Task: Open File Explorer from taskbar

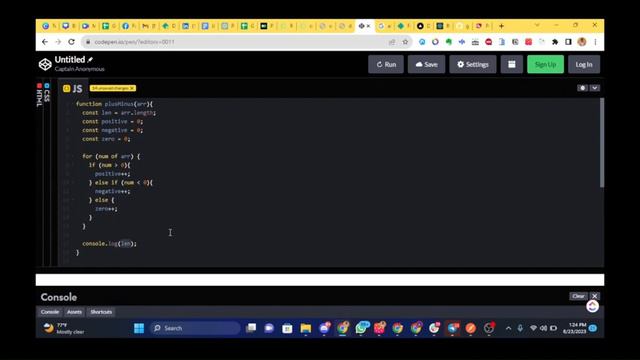Action: [305, 328]
